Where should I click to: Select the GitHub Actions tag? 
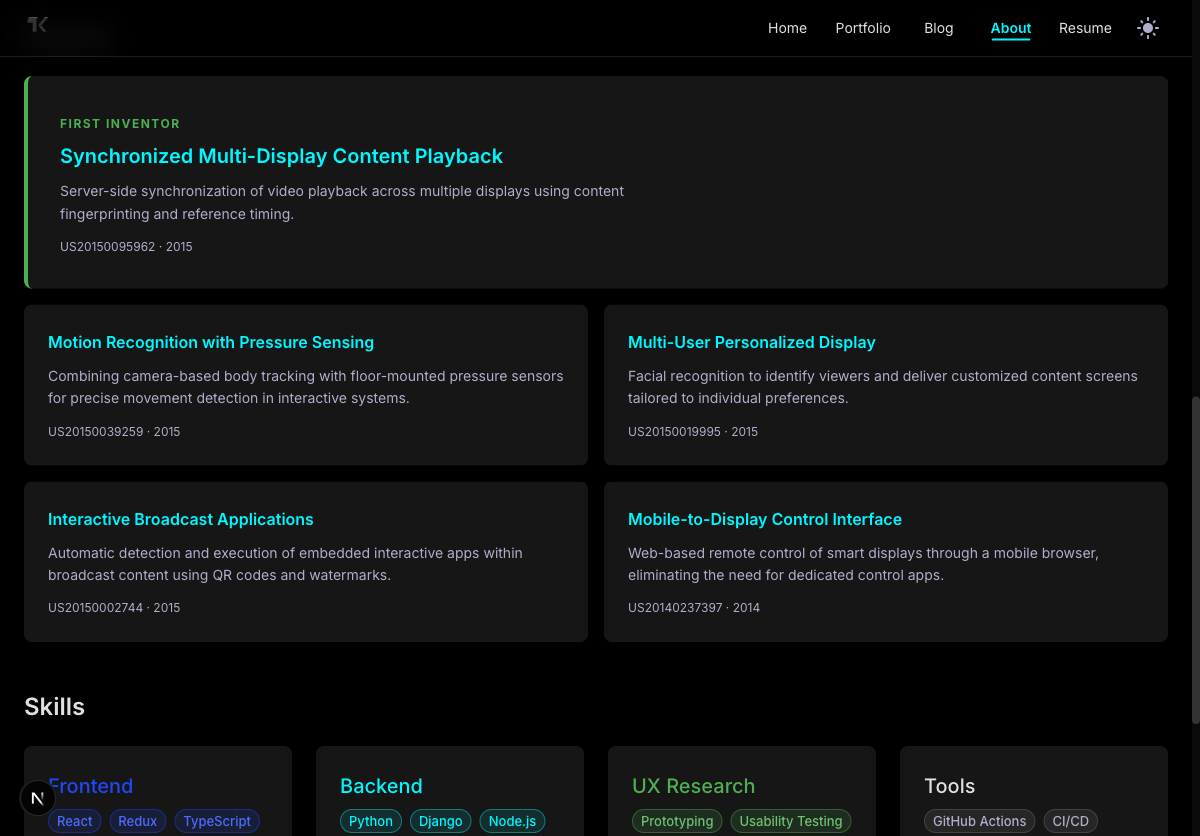click(979, 821)
